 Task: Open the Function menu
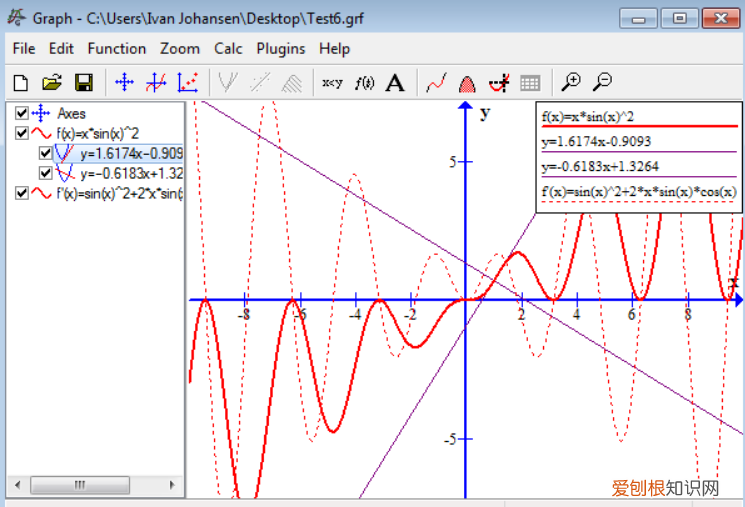[x=116, y=48]
